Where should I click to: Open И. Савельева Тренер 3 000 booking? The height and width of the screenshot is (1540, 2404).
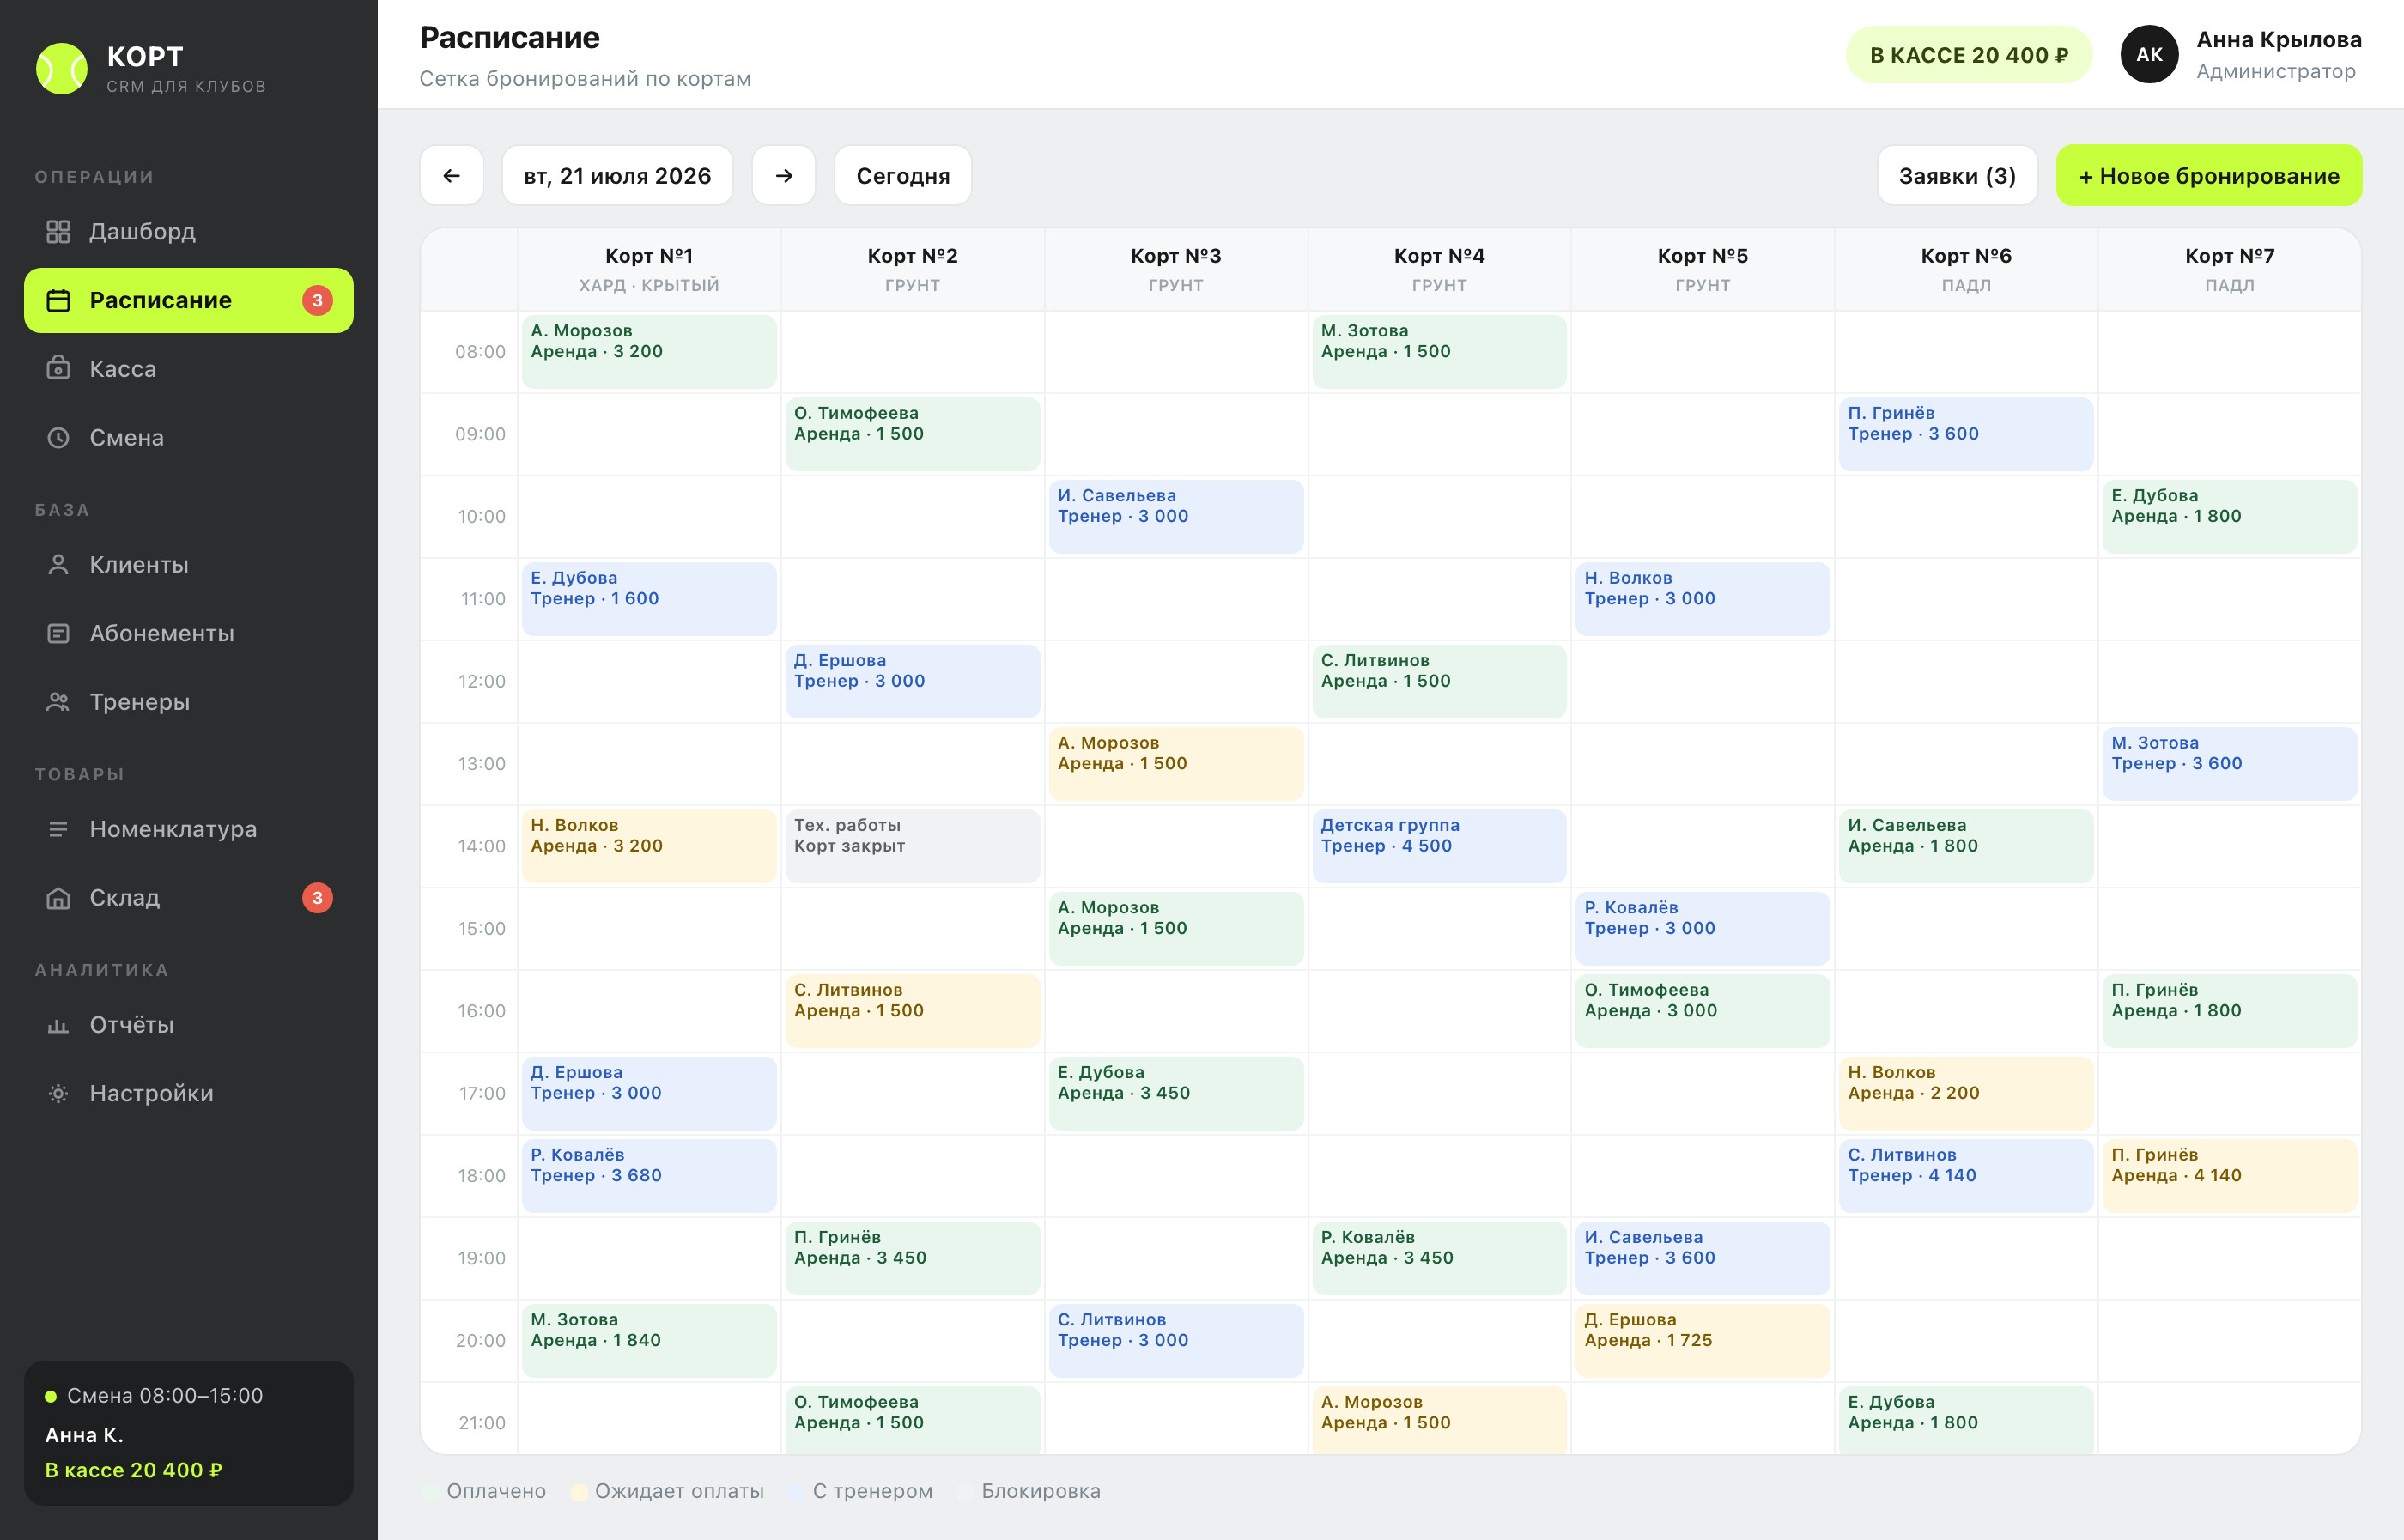(x=1176, y=517)
